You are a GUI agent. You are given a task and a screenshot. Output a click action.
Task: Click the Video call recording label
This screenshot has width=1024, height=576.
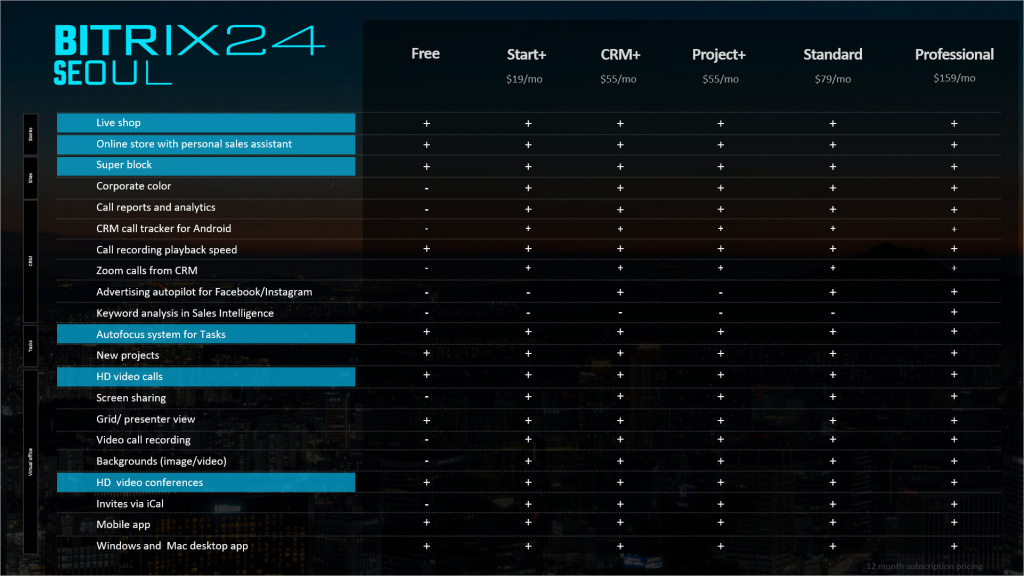(143, 440)
